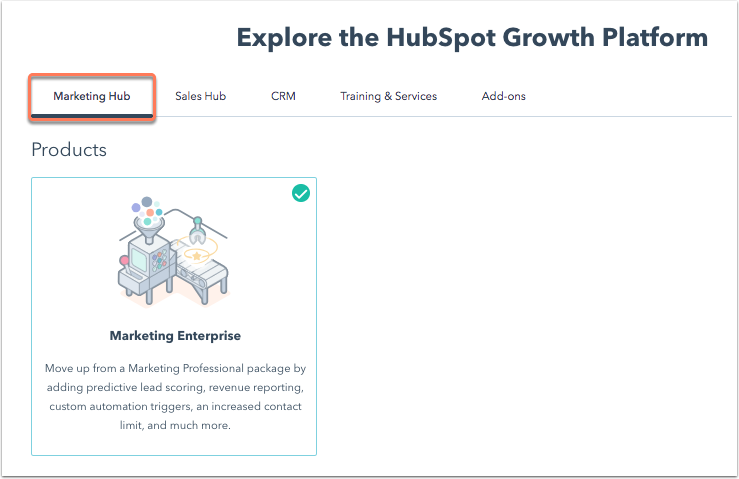Switch to the Sales Hub tab
The width and height of the screenshot is (739, 479).
(x=201, y=96)
